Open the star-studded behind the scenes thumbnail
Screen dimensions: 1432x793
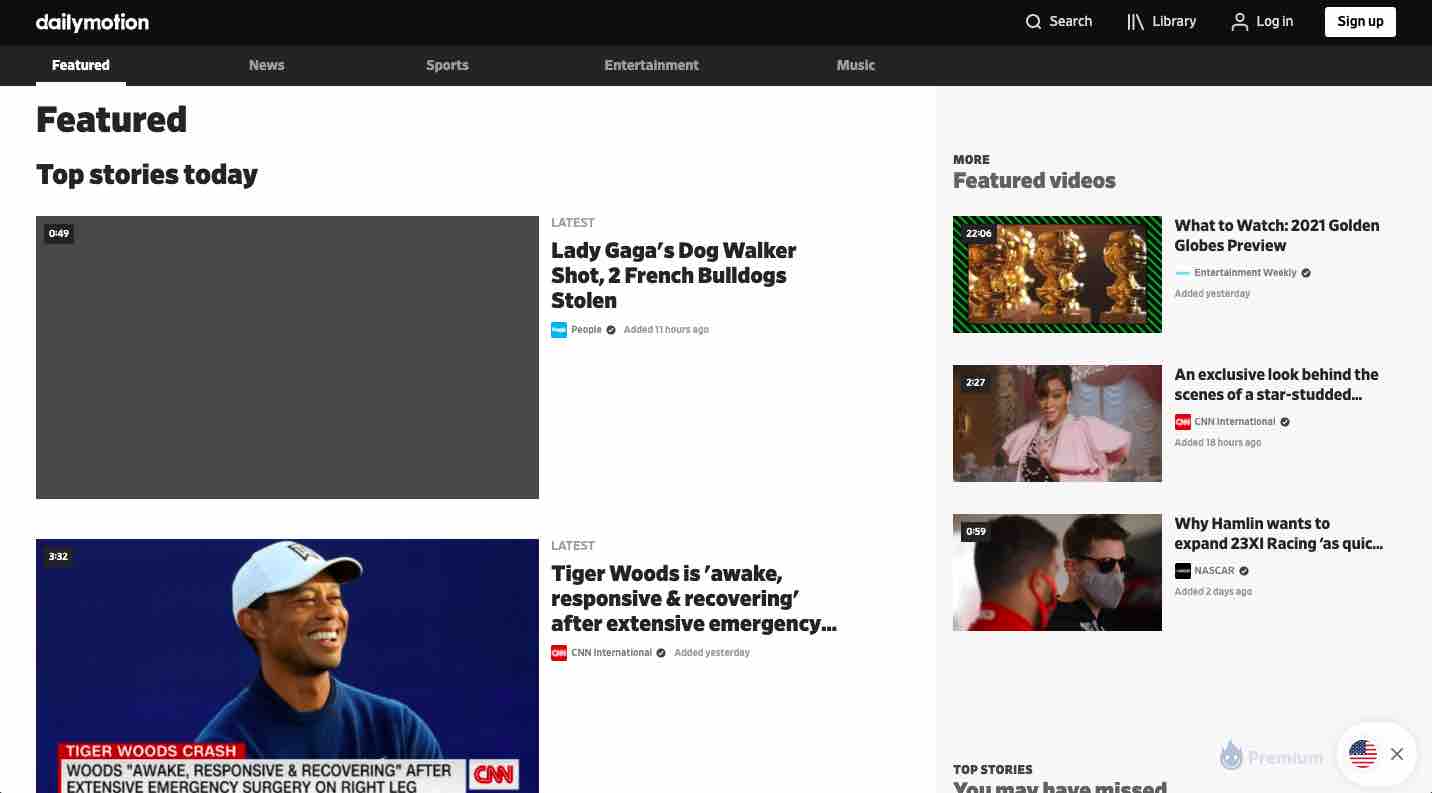[1057, 423]
